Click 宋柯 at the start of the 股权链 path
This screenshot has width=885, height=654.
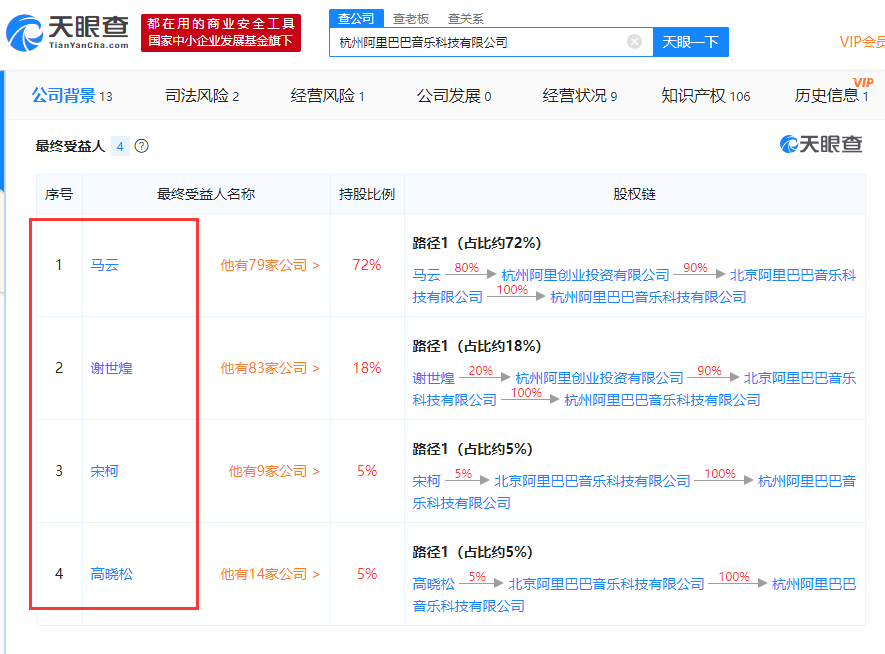(x=426, y=481)
